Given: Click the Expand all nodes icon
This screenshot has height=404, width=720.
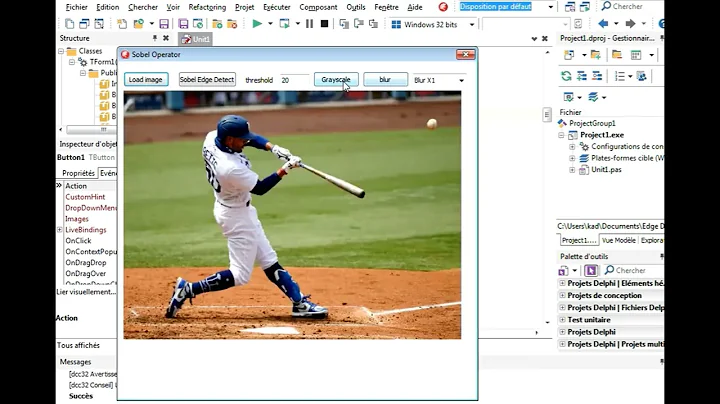Looking at the screenshot, I should [x=582, y=76].
